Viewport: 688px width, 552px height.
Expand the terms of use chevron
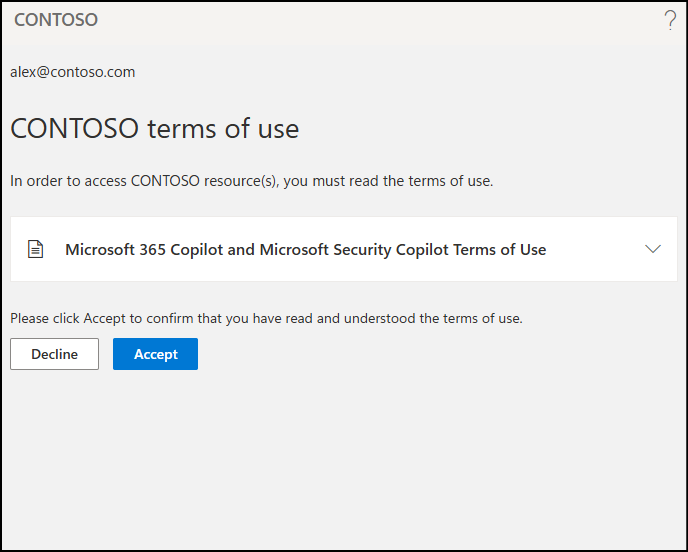point(653,249)
